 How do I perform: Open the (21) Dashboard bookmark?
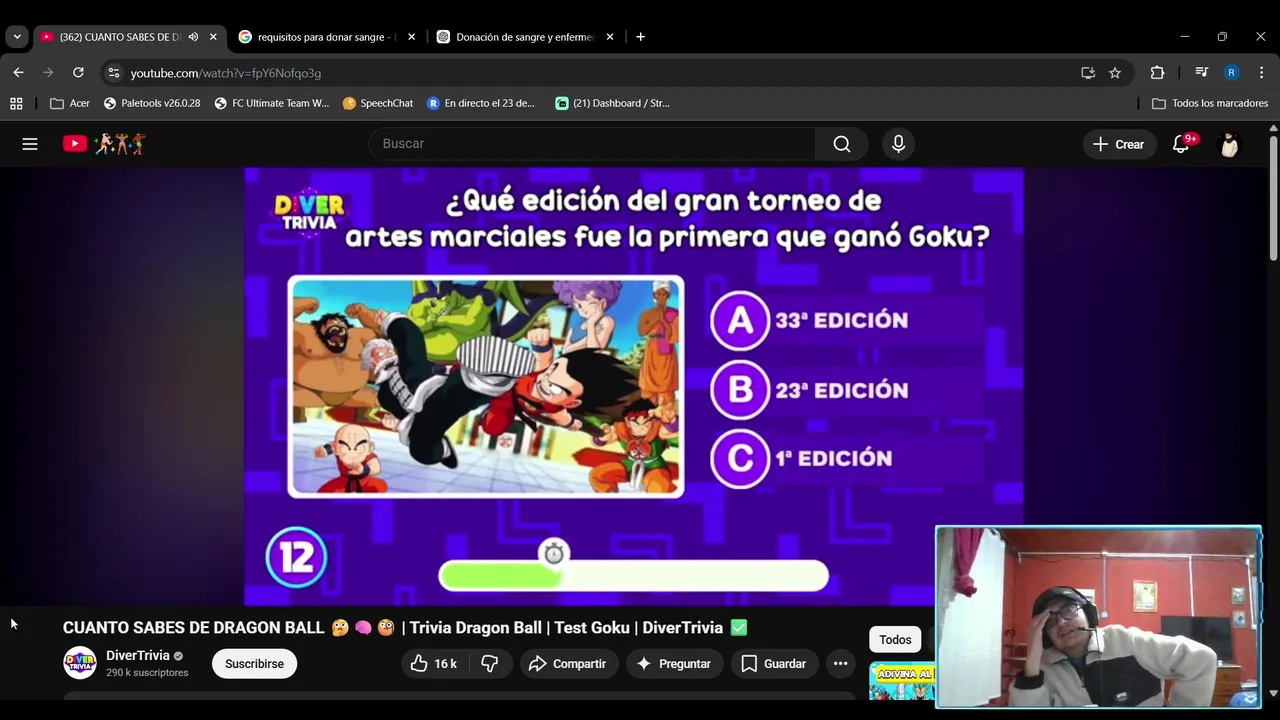point(612,103)
